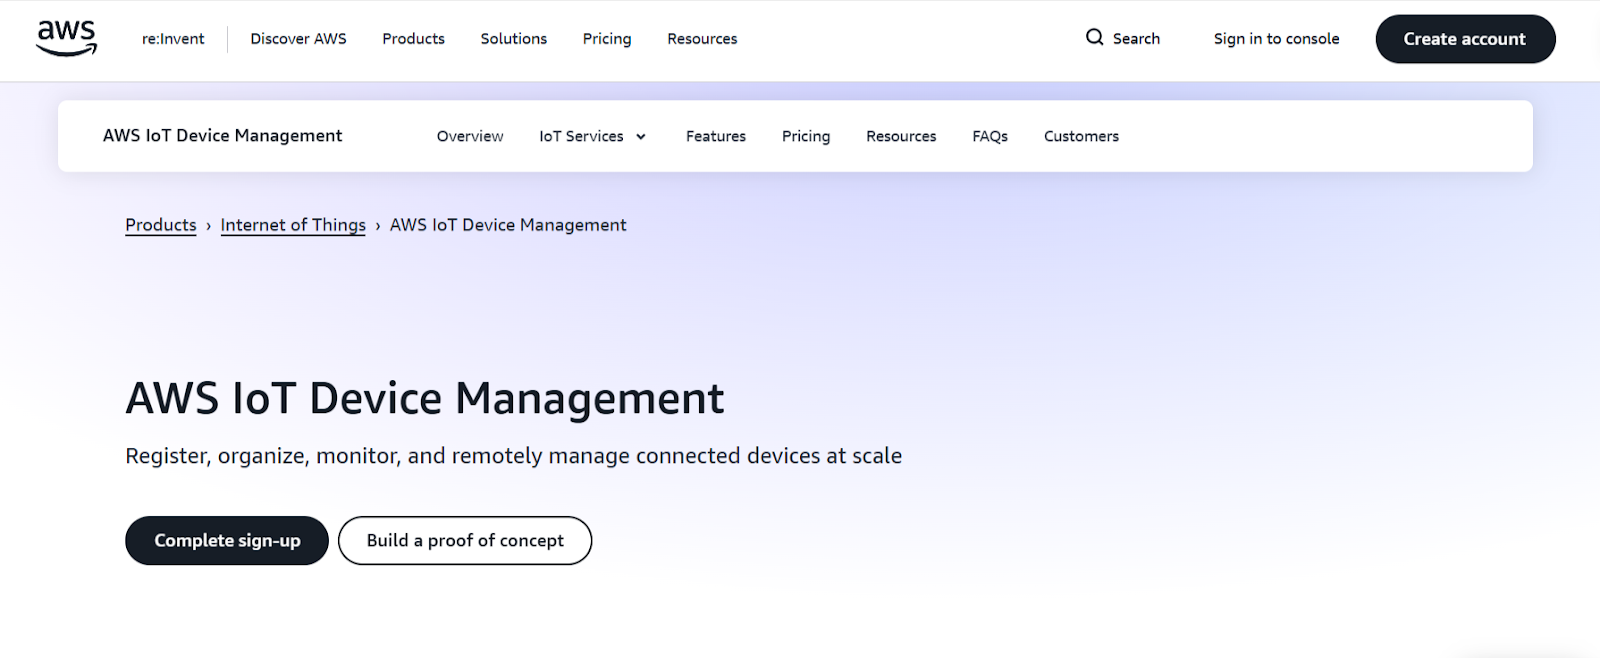1600x658 pixels.
Task: Click the Products breadcrumb link
Action: pos(161,225)
